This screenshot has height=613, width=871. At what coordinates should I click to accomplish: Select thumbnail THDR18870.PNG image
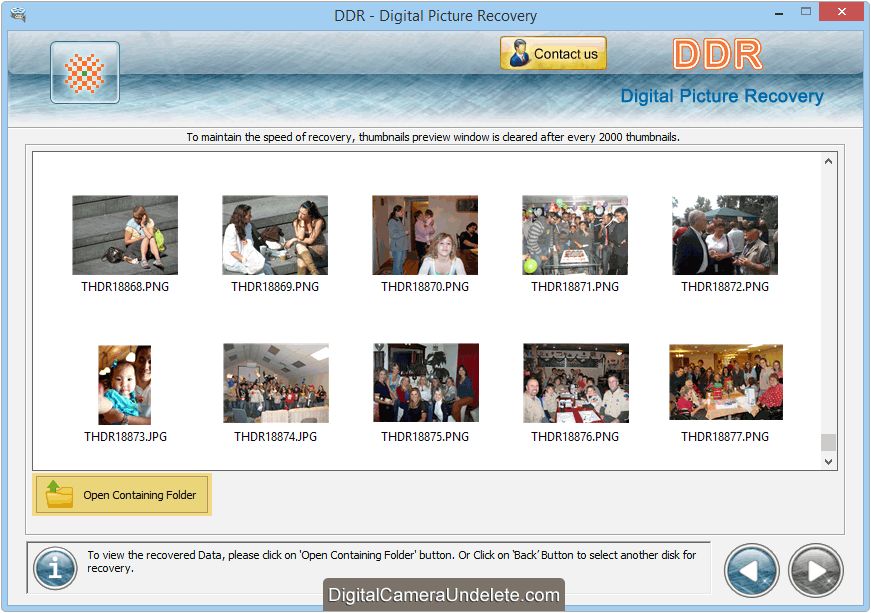425,235
